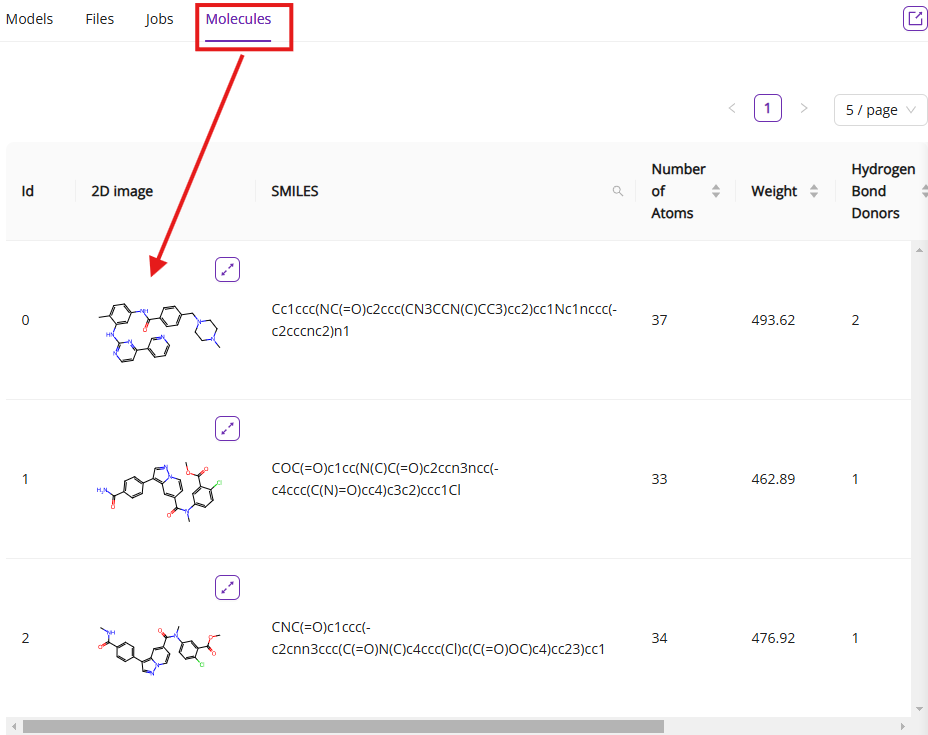
Task: Click the horizontal scrollbar thumb
Action: [x=343, y=727]
